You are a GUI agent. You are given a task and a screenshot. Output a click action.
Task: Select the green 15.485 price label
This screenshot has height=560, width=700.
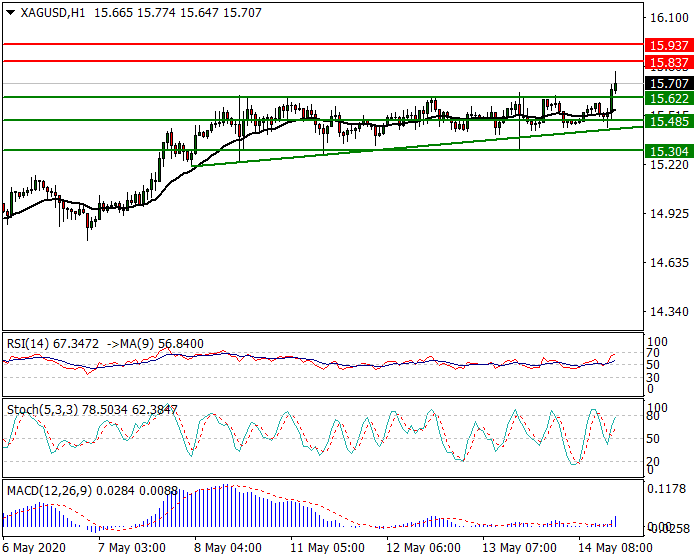(x=669, y=121)
